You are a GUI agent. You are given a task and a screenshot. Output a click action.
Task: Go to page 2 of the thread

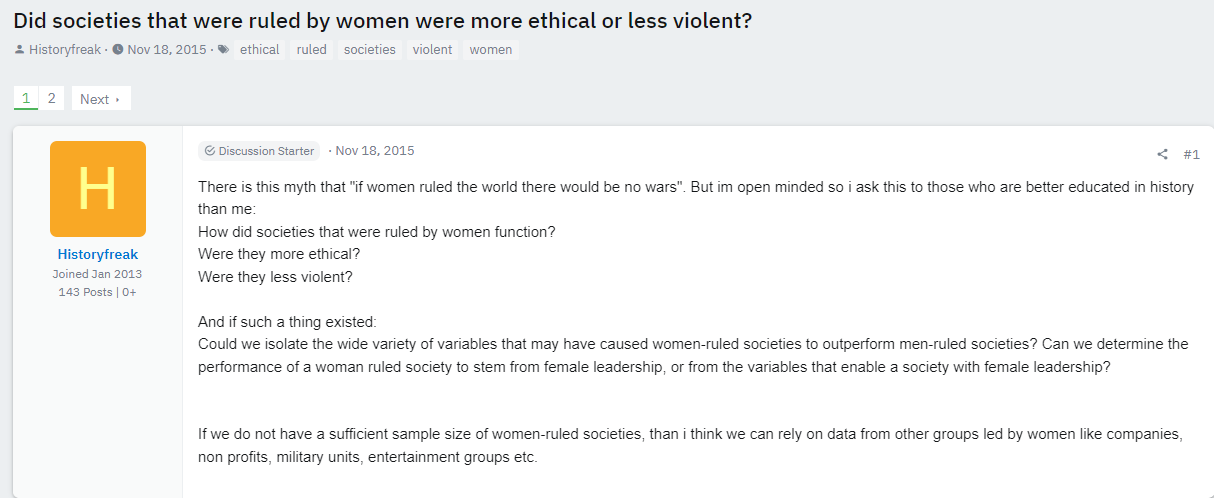[x=52, y=98]
